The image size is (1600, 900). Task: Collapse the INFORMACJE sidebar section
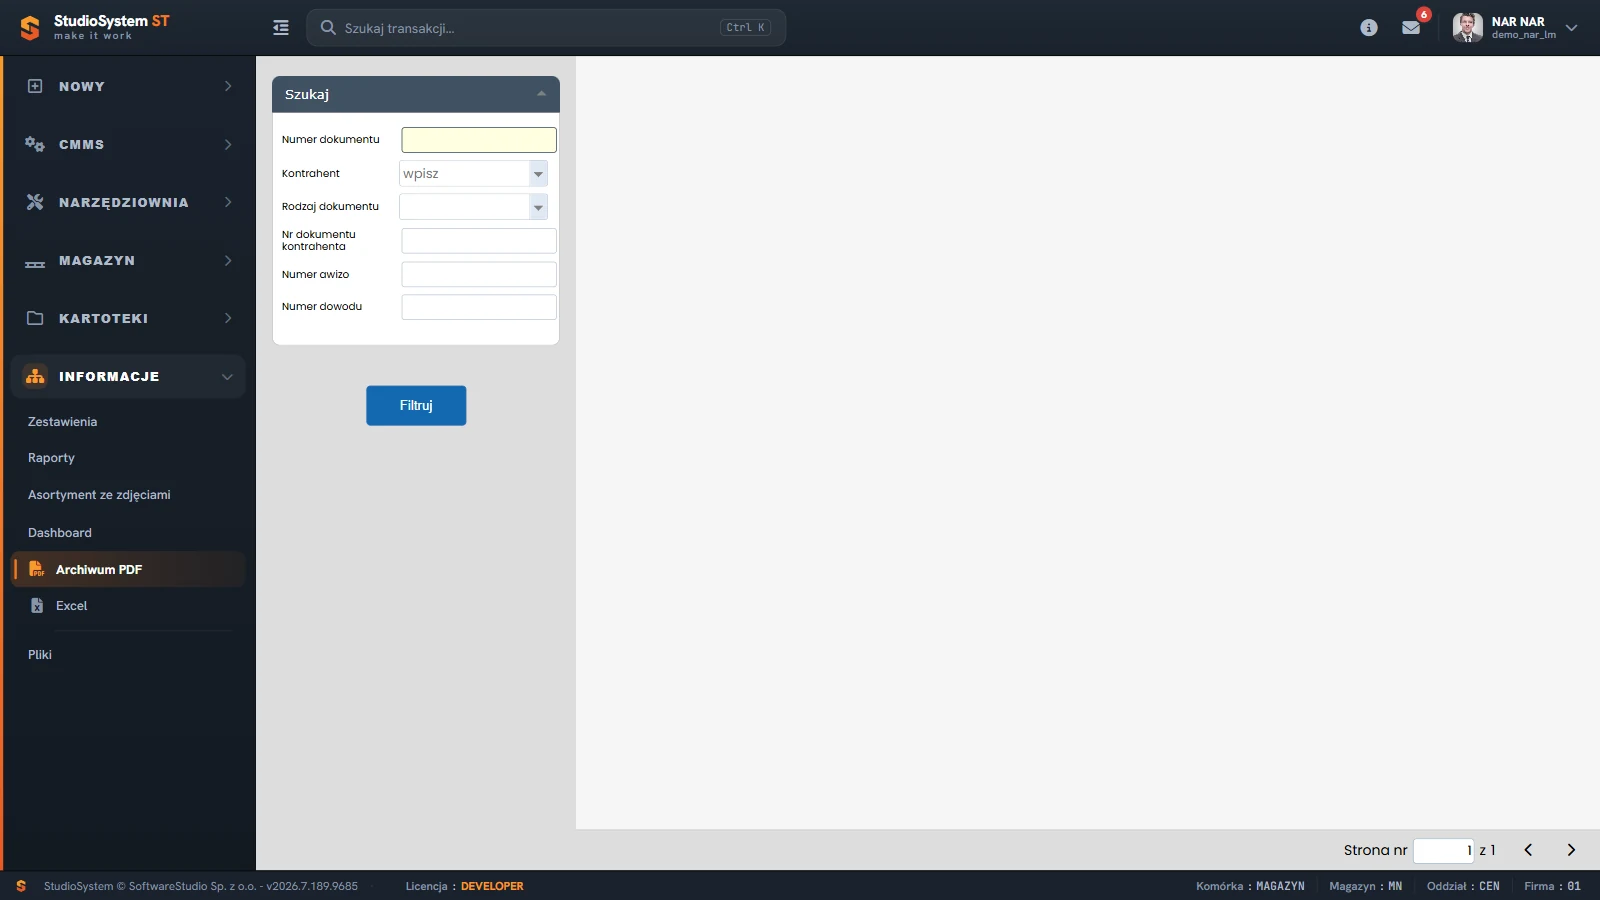128,377
